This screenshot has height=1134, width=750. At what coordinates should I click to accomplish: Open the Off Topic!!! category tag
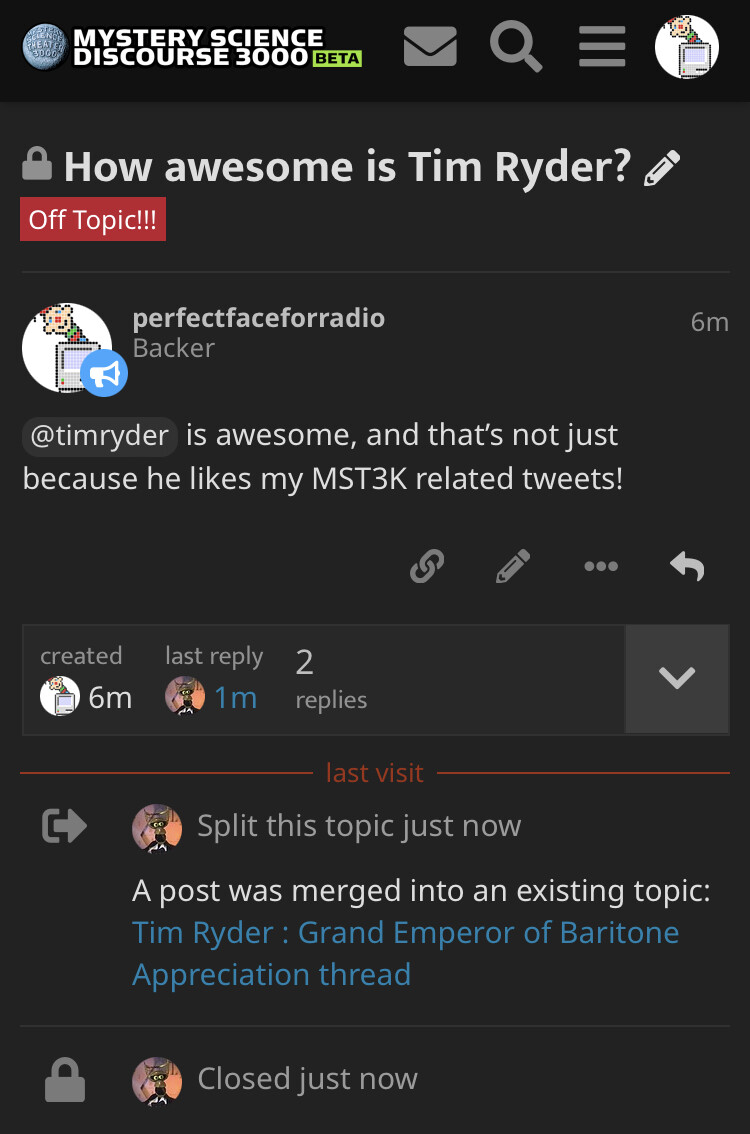coord(93,220)
